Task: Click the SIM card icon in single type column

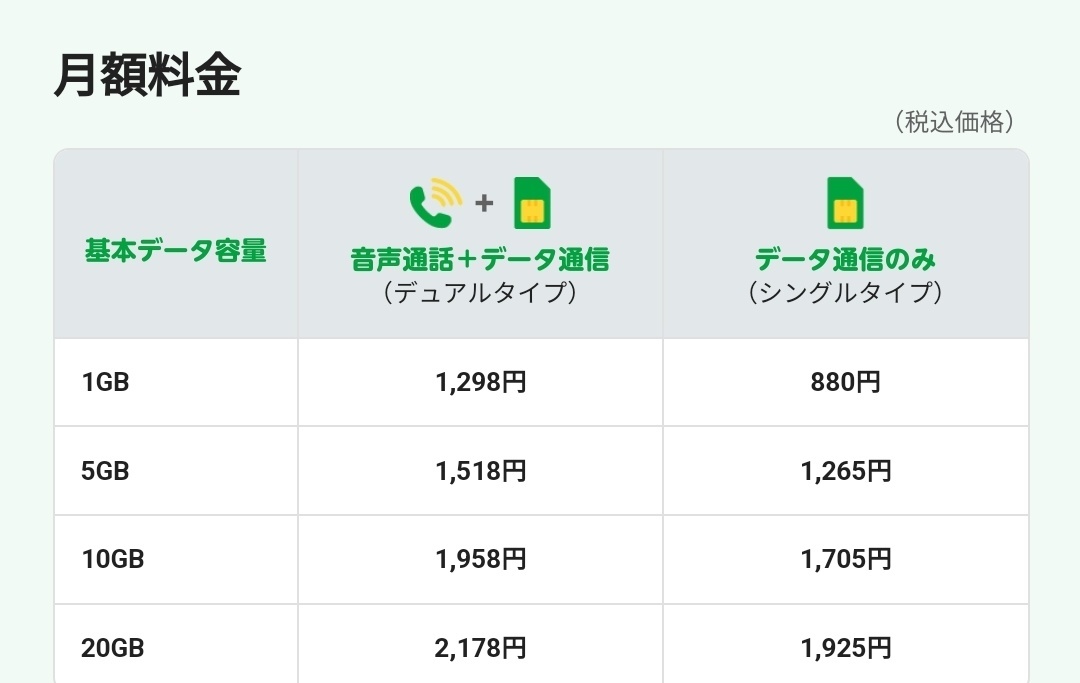Action: coord(845,203)
